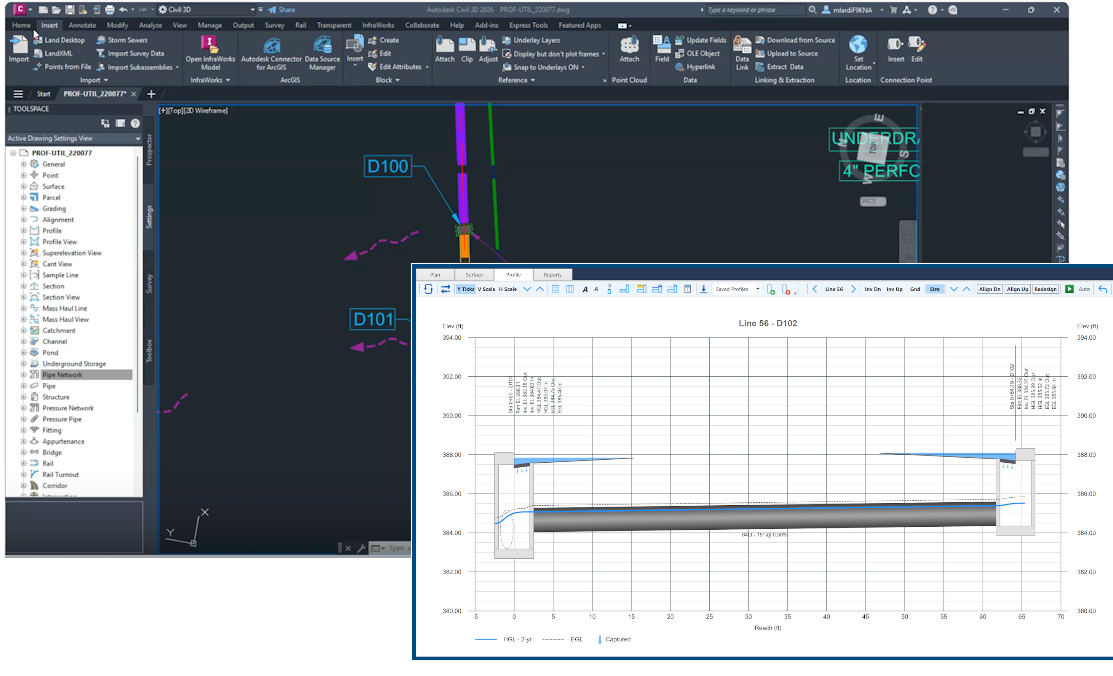The width and height of the screenshot is (1113, 676).
Task: Toggle Gnd in the profile toolbar
Action: pos(915,289)
